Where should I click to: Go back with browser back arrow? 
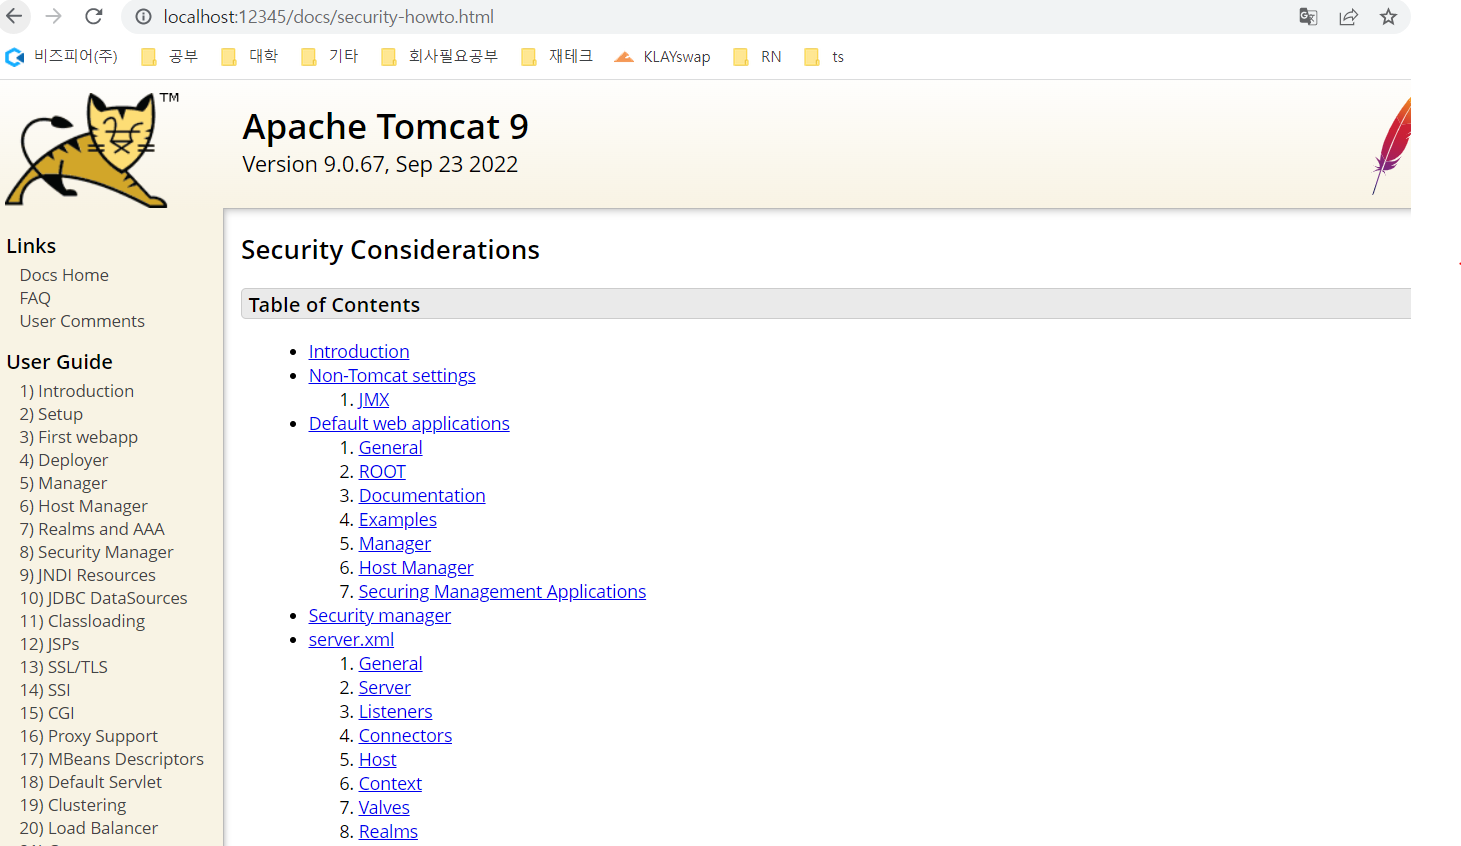pos(14,17)
